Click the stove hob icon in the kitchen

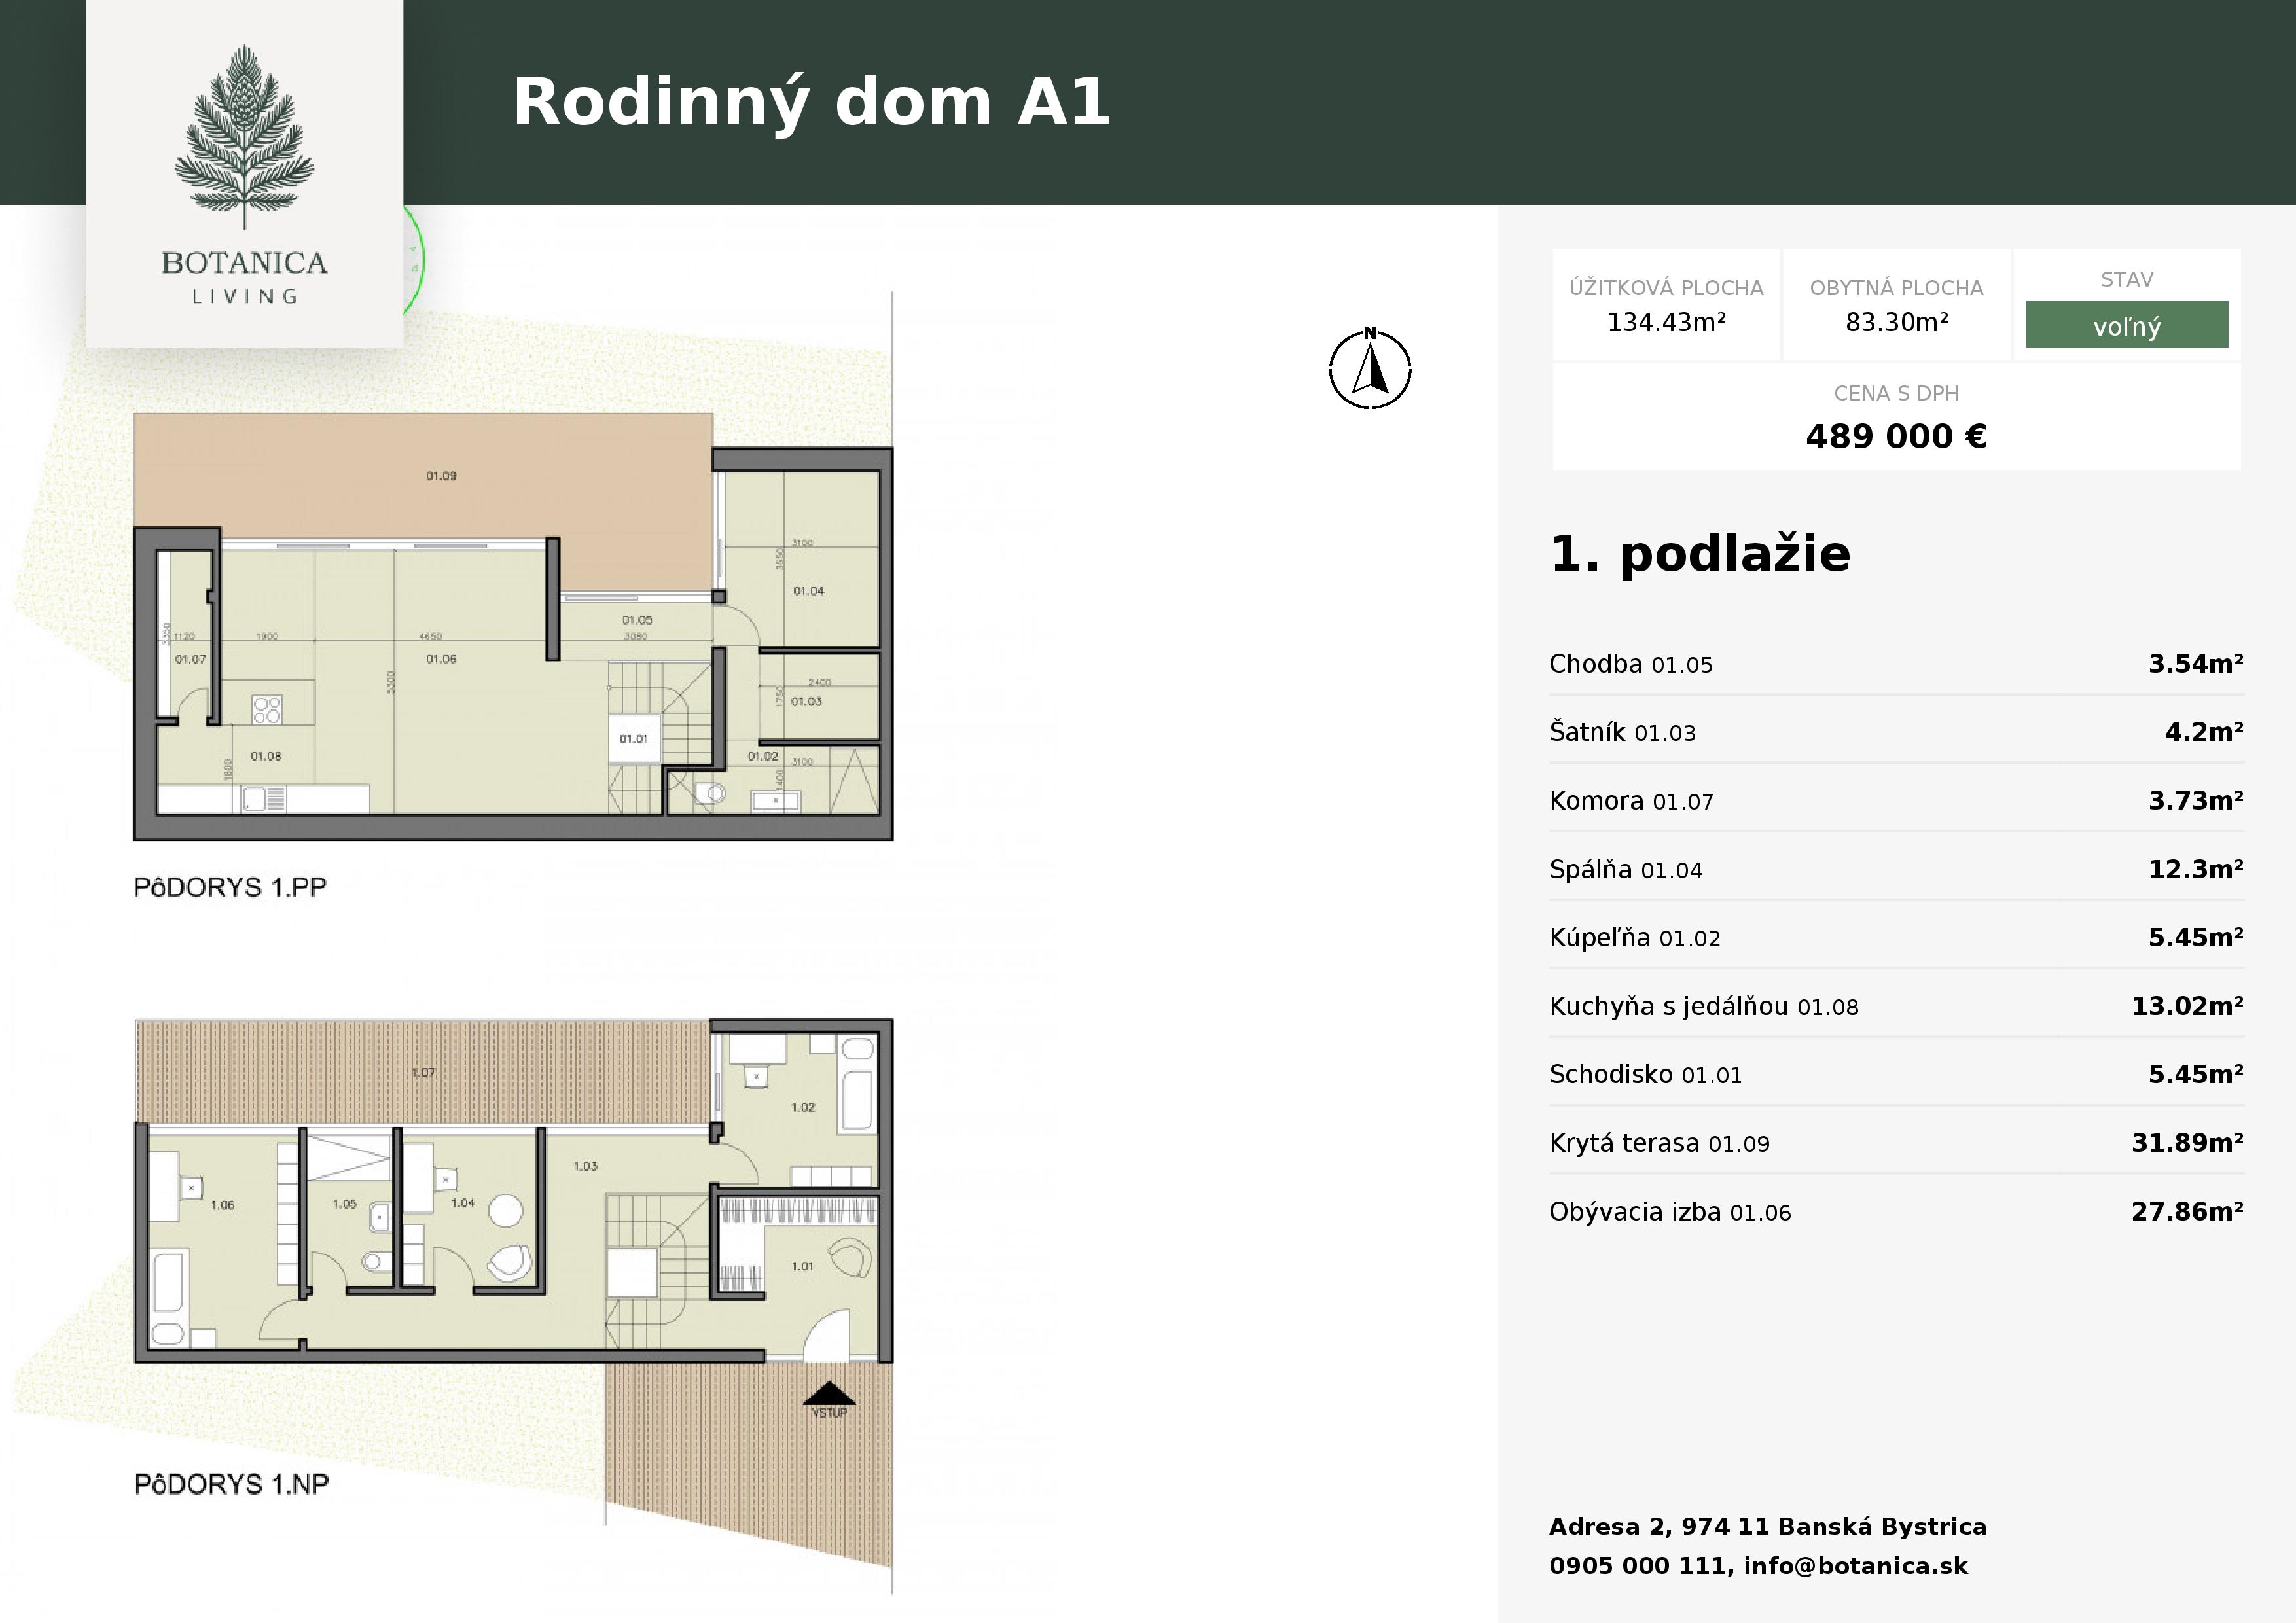click(267, 710)
